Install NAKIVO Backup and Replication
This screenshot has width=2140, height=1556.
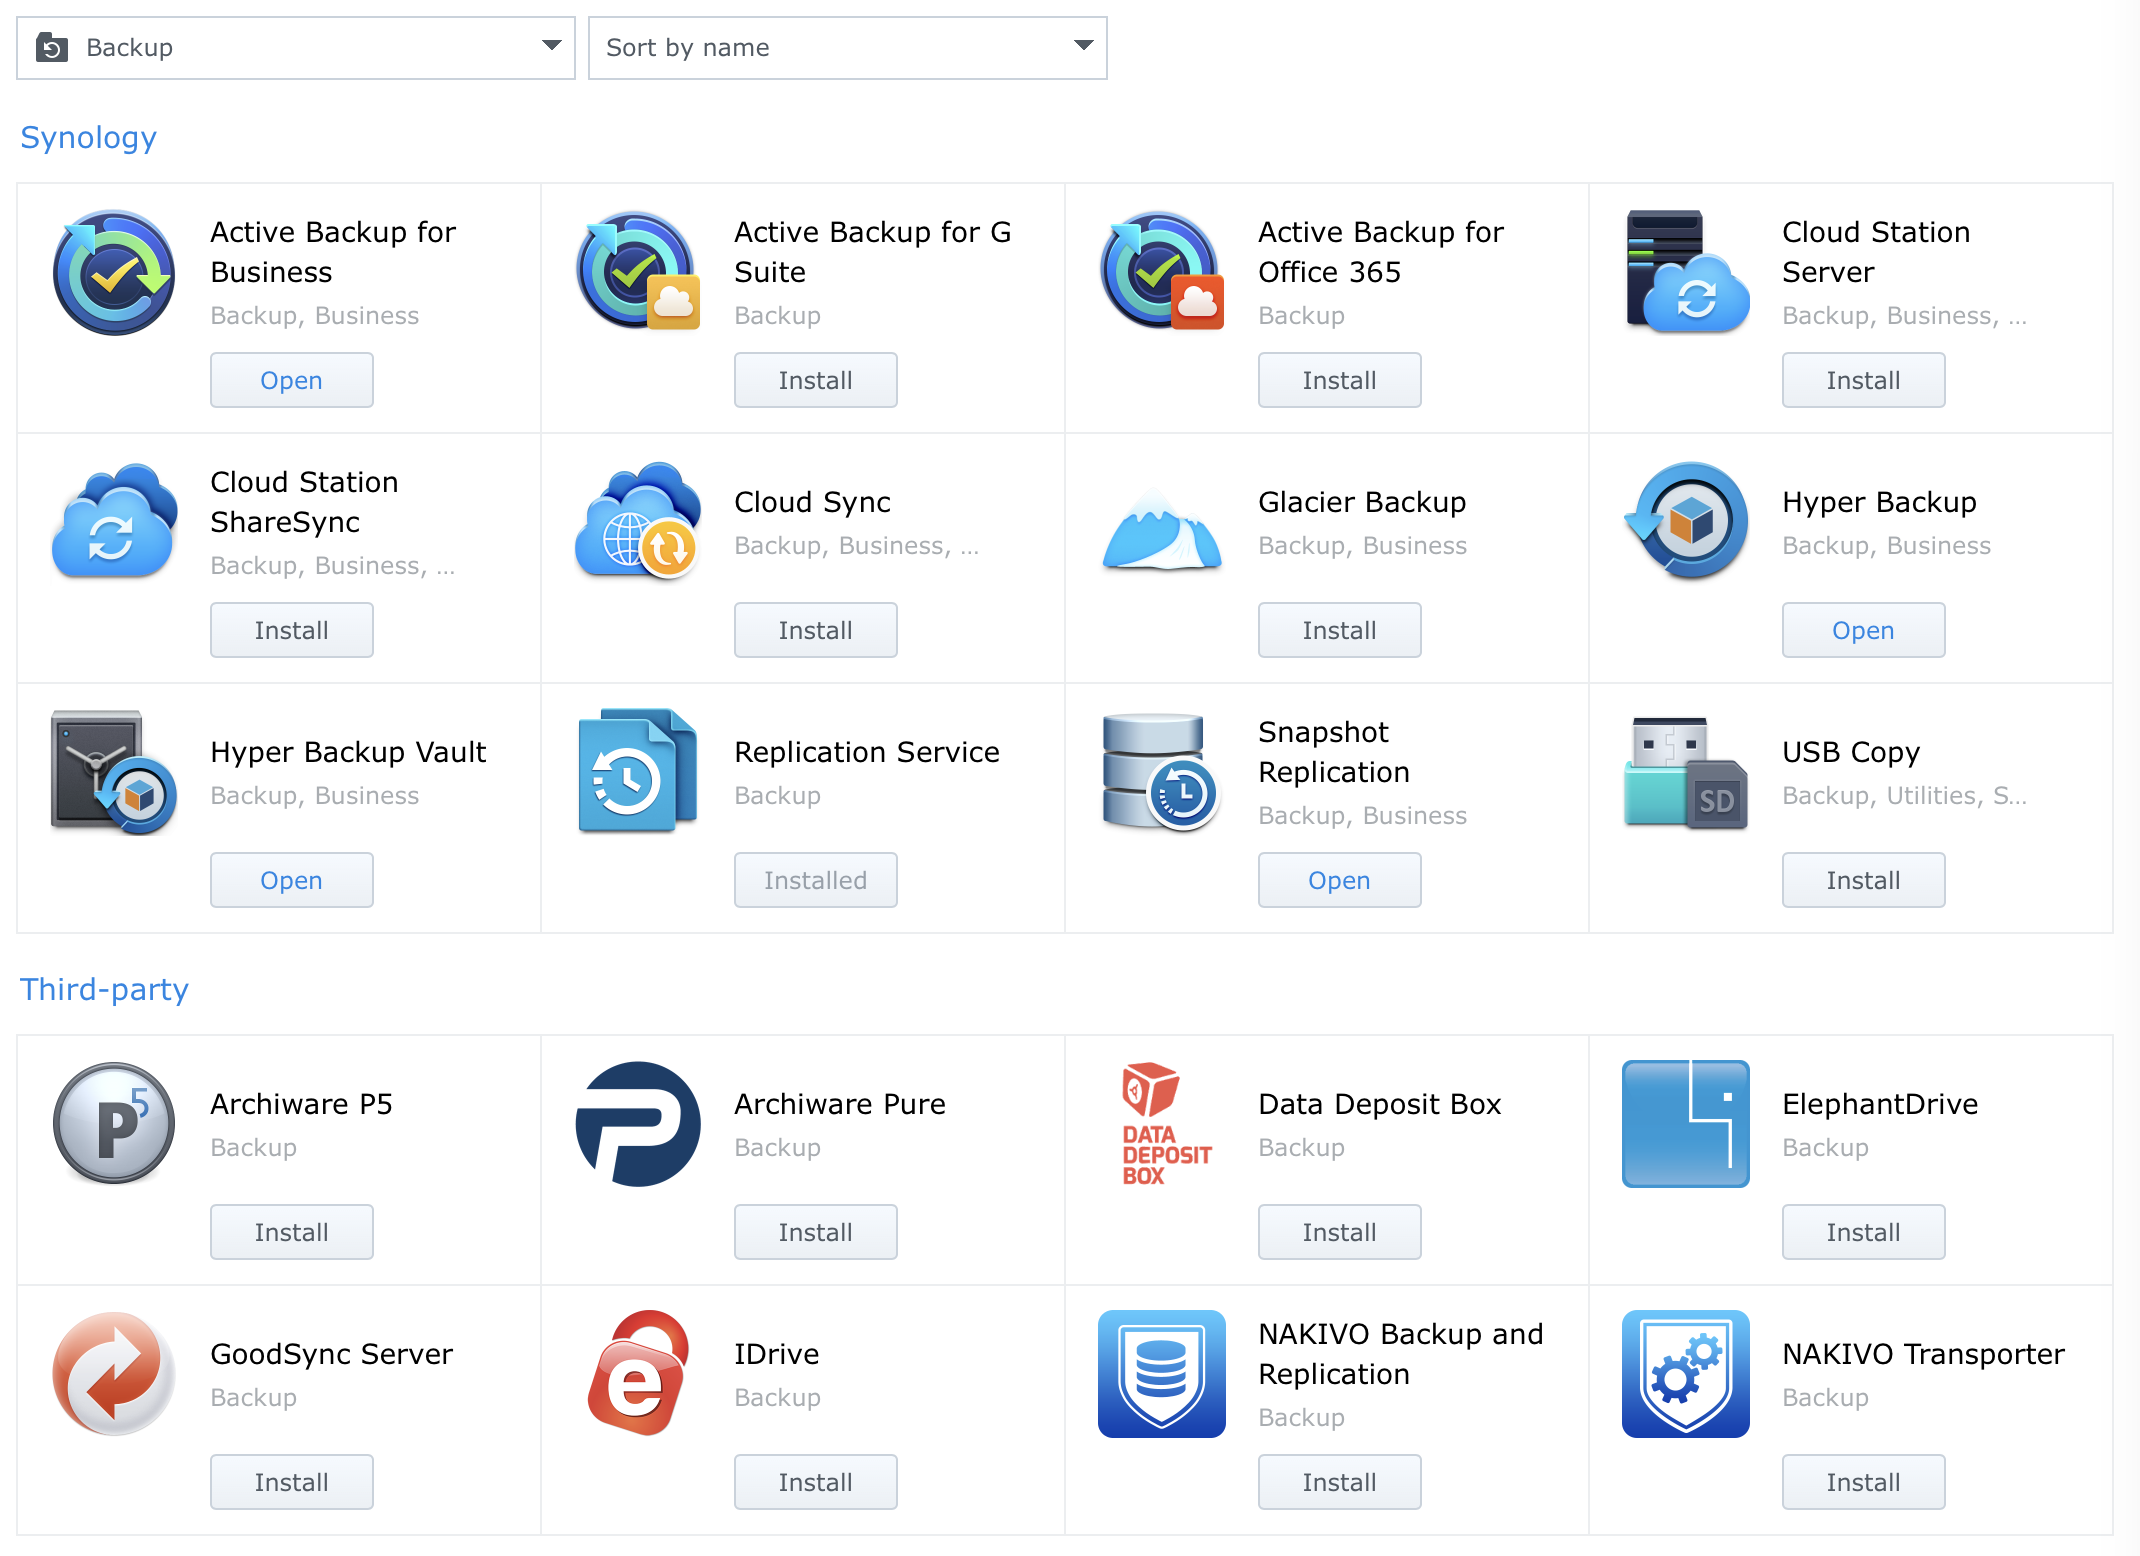click(x=1340, y=1482)
